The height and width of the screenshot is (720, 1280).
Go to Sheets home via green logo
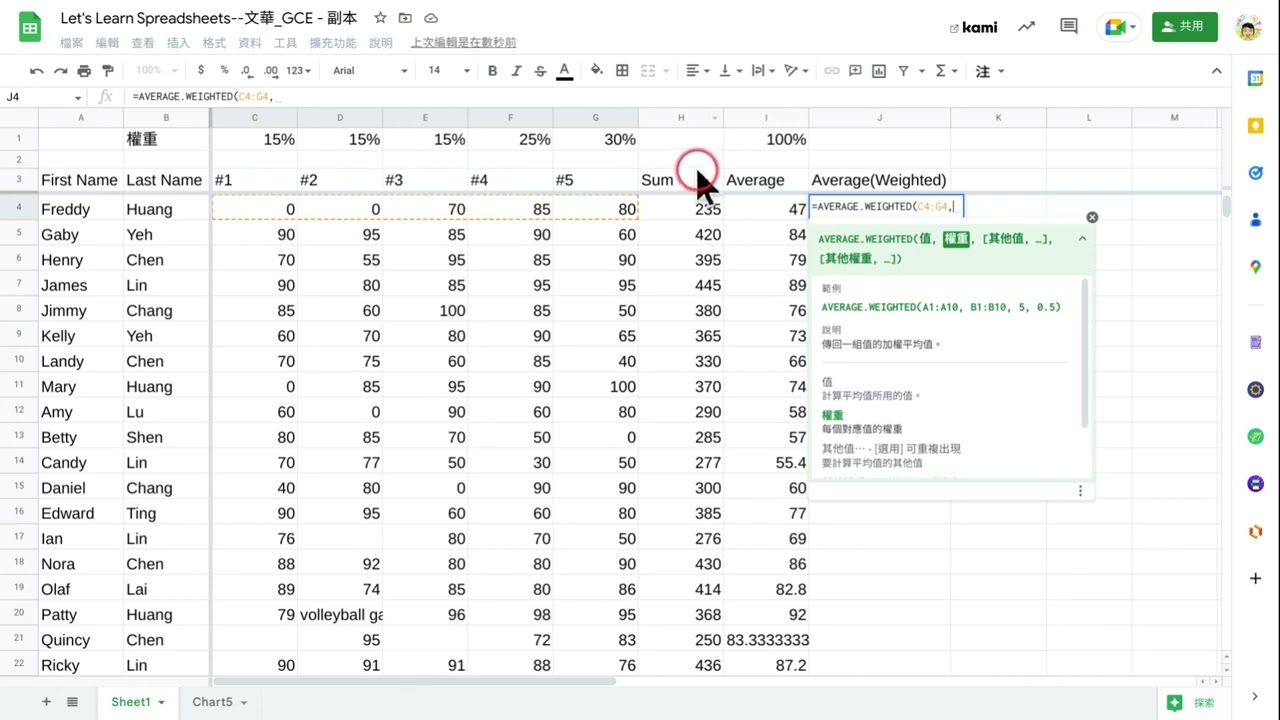coord(30,27)
